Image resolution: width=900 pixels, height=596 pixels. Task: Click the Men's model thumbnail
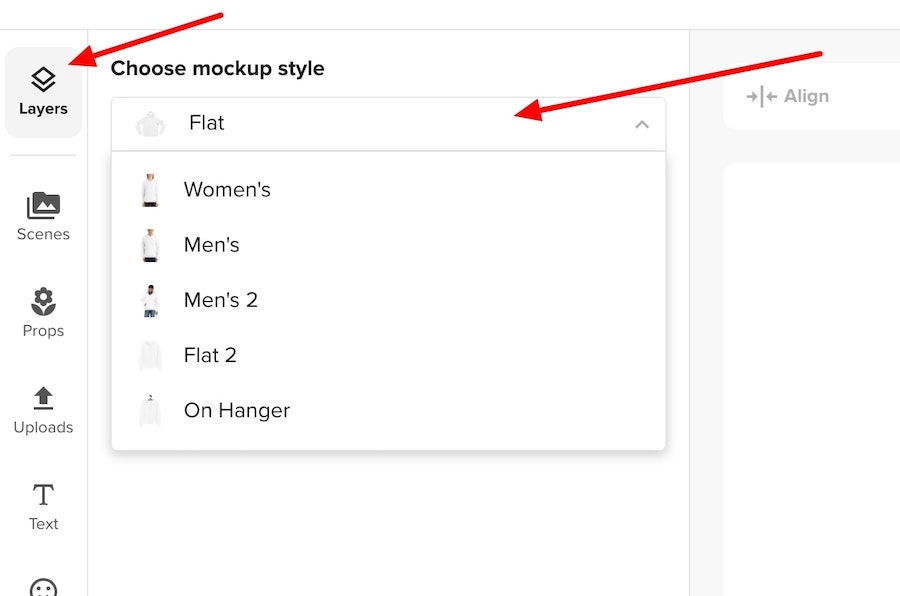pyautogui.click(x=150, y=245)
